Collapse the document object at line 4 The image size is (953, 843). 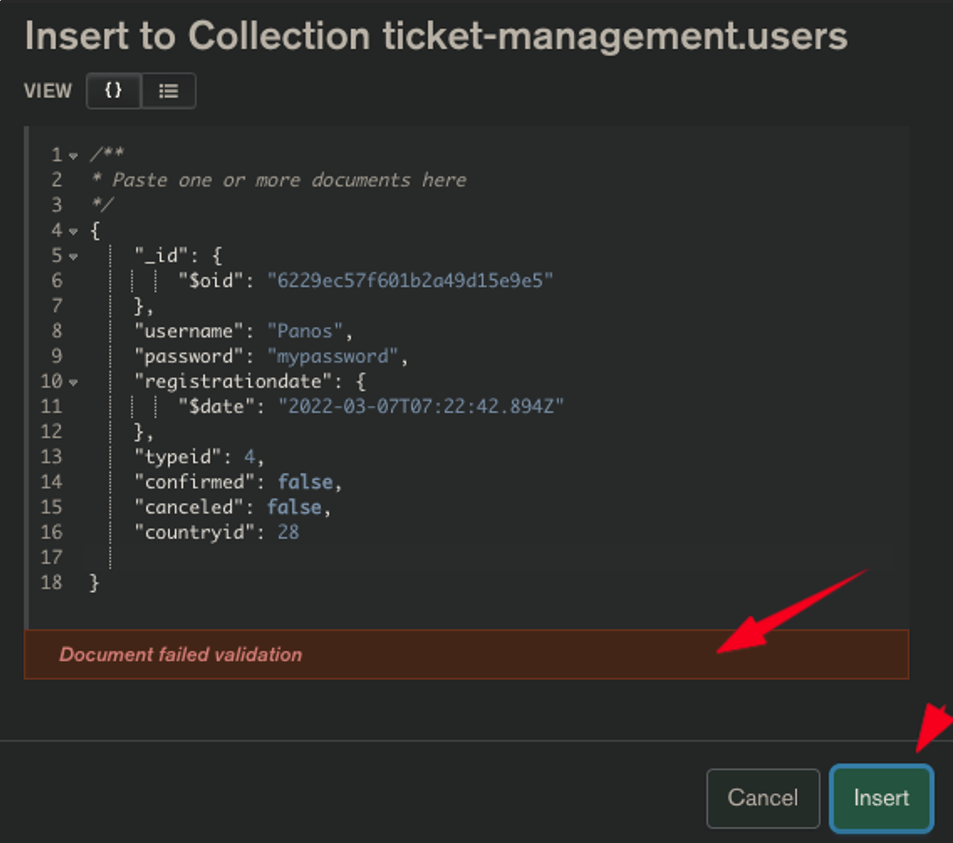click(74, 231)
